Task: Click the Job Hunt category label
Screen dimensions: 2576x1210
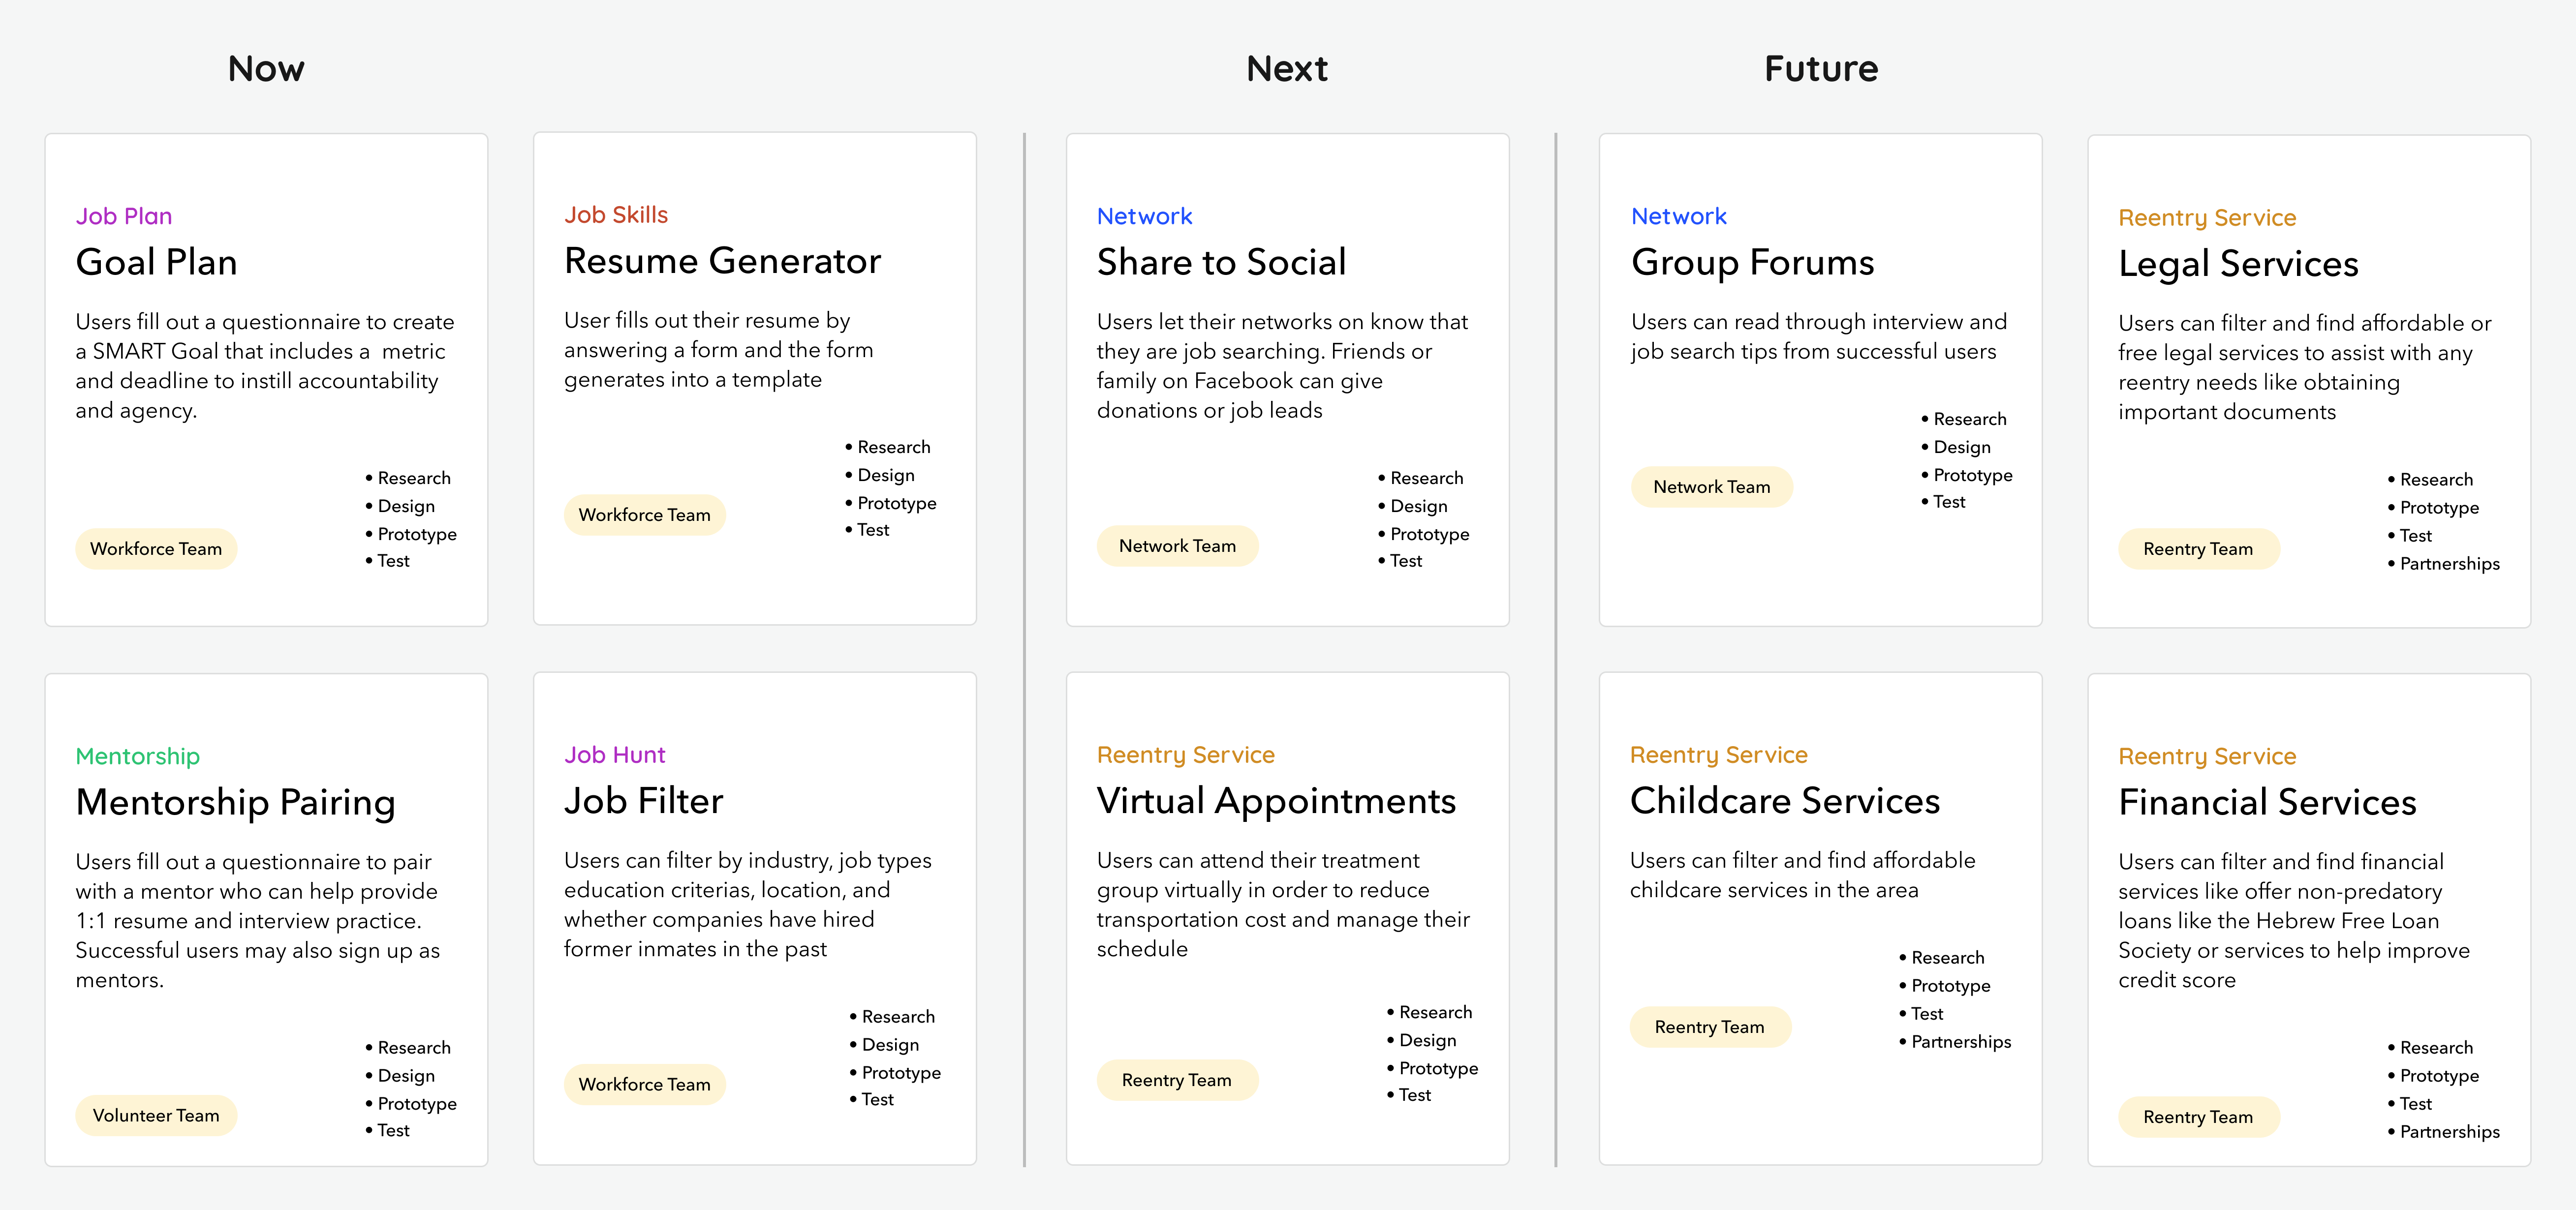Action: (615, 755)
